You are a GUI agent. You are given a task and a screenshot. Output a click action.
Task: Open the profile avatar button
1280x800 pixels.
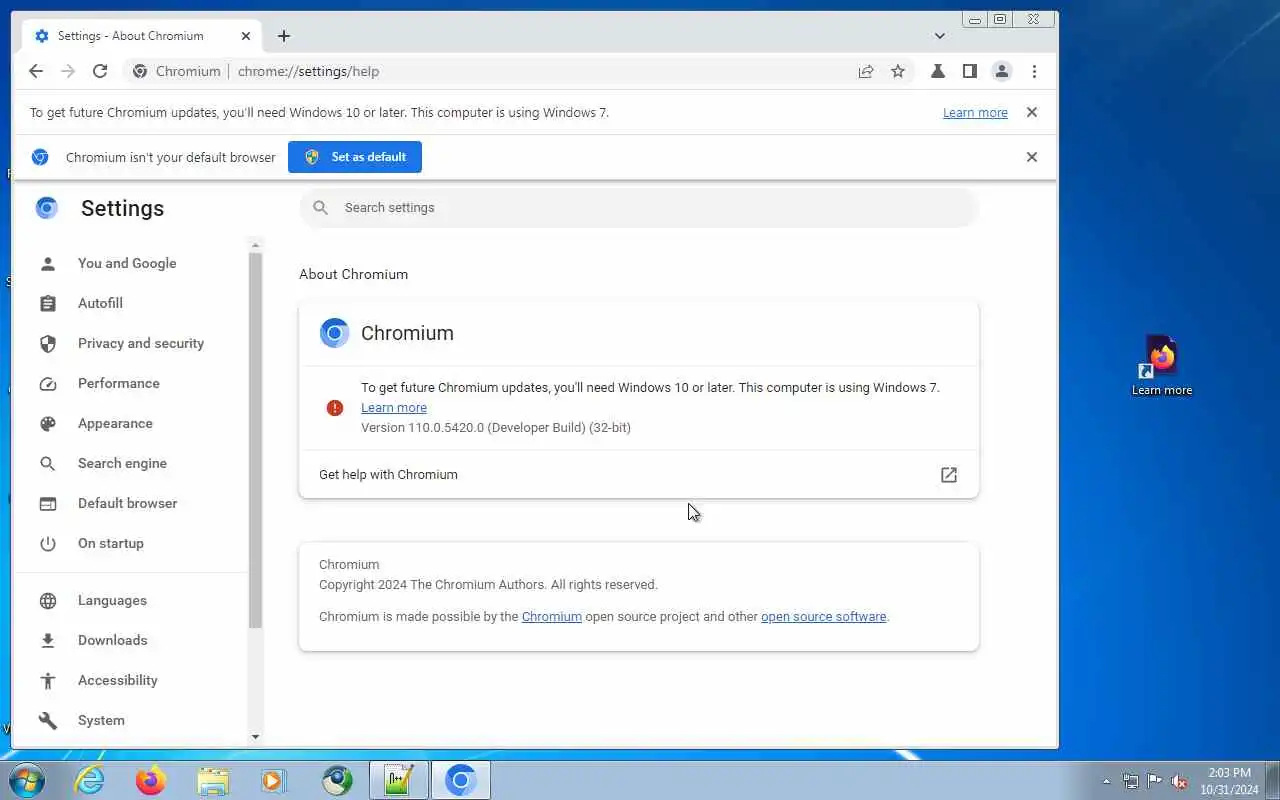pyautogui.click(x=1001, y=71)
